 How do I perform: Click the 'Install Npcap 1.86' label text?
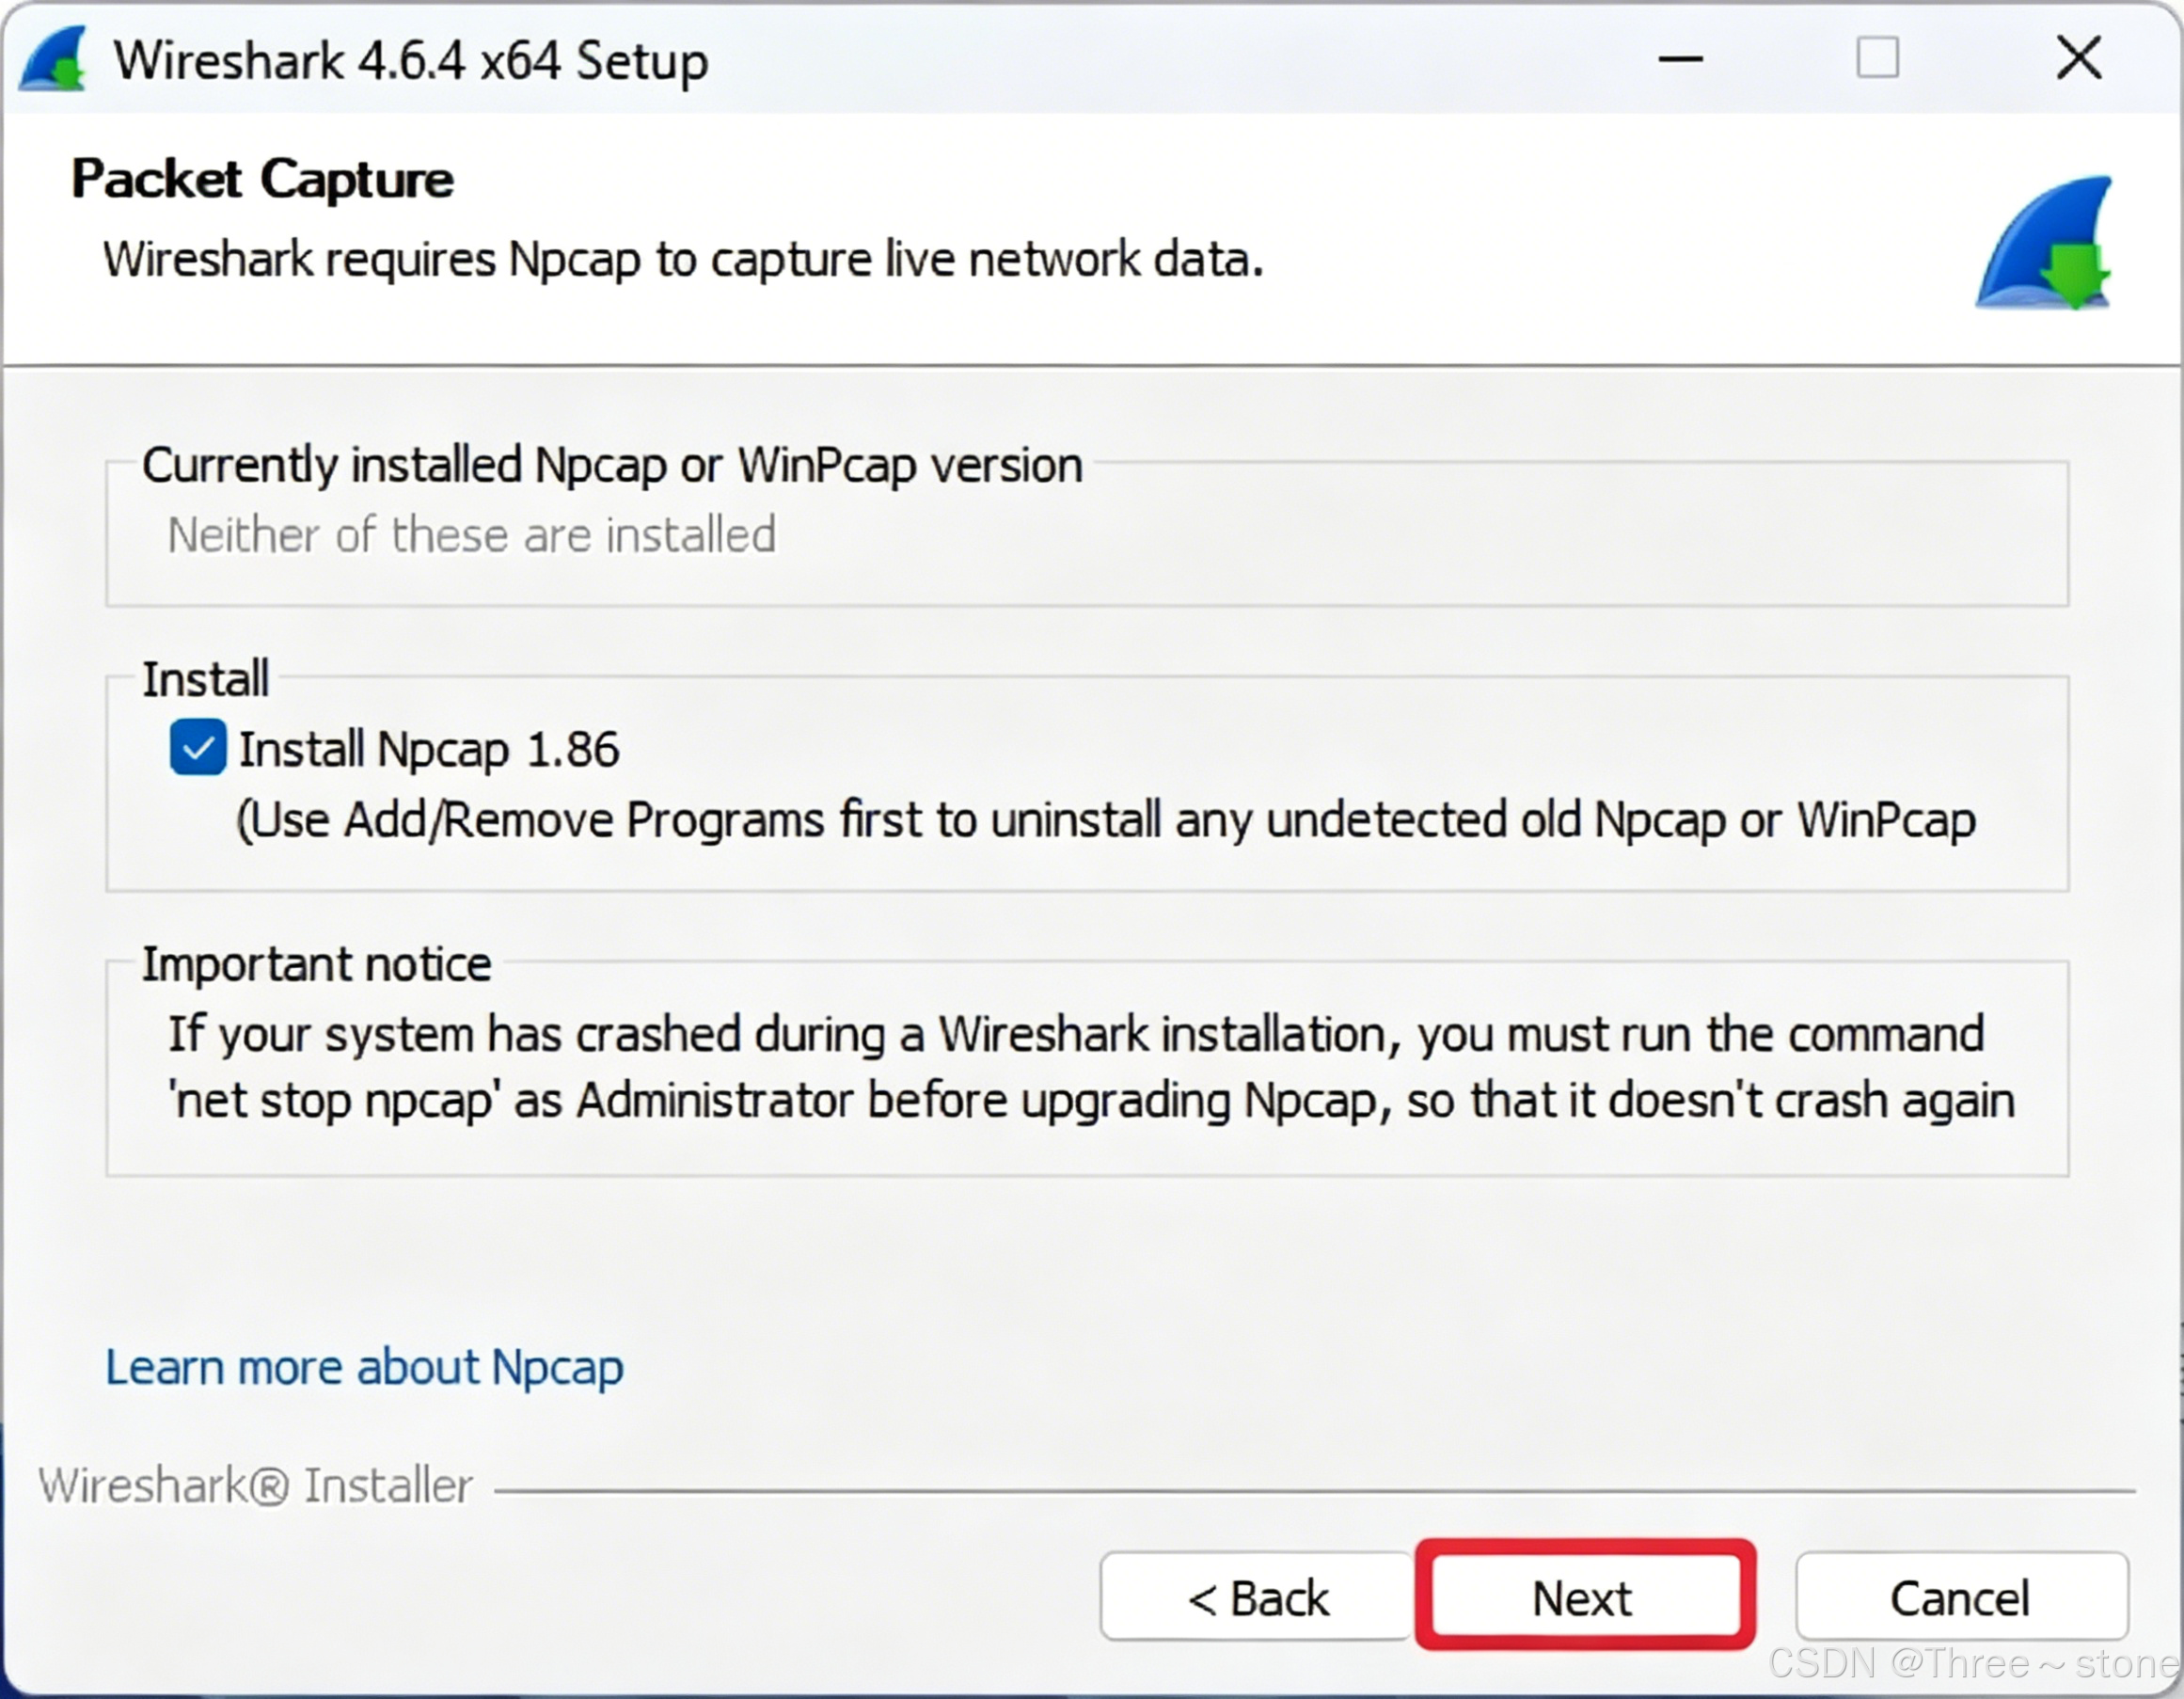point(429,750)
